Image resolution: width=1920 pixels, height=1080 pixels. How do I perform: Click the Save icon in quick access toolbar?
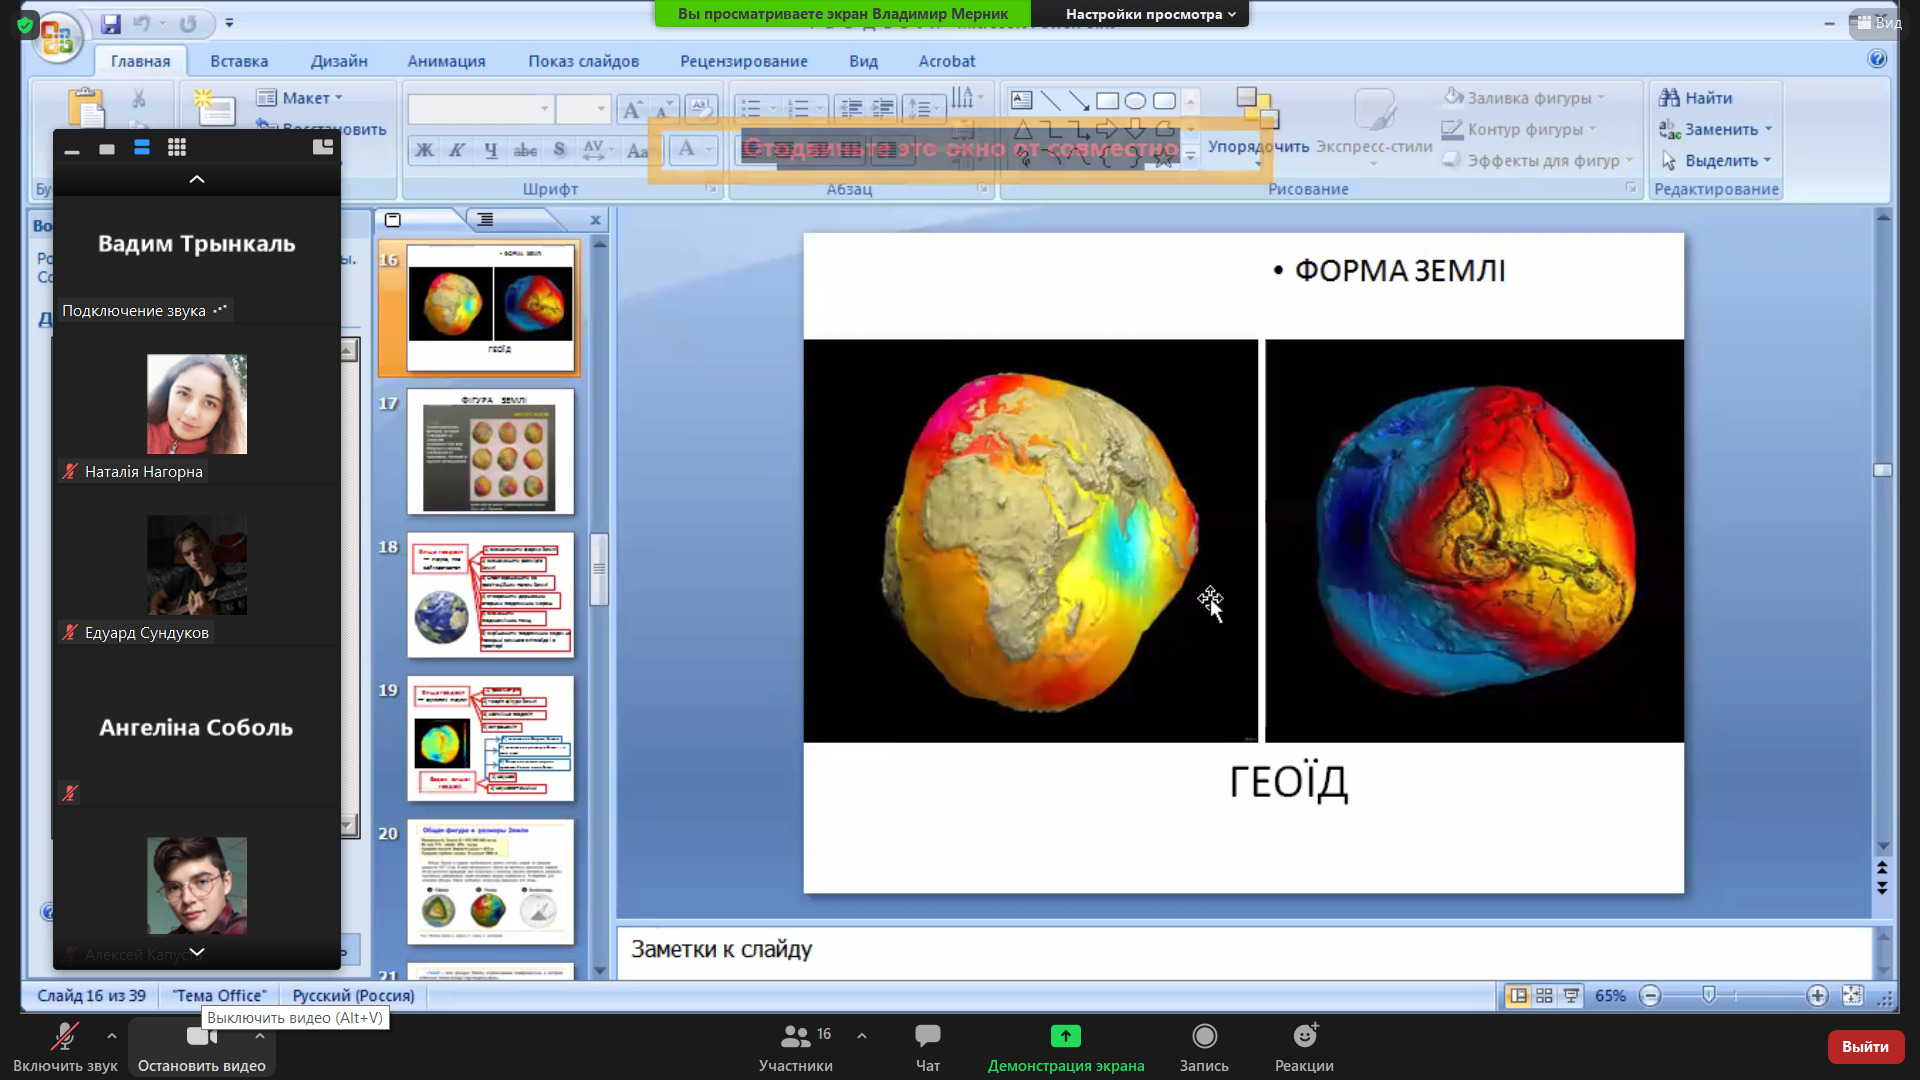click(111, 23)
